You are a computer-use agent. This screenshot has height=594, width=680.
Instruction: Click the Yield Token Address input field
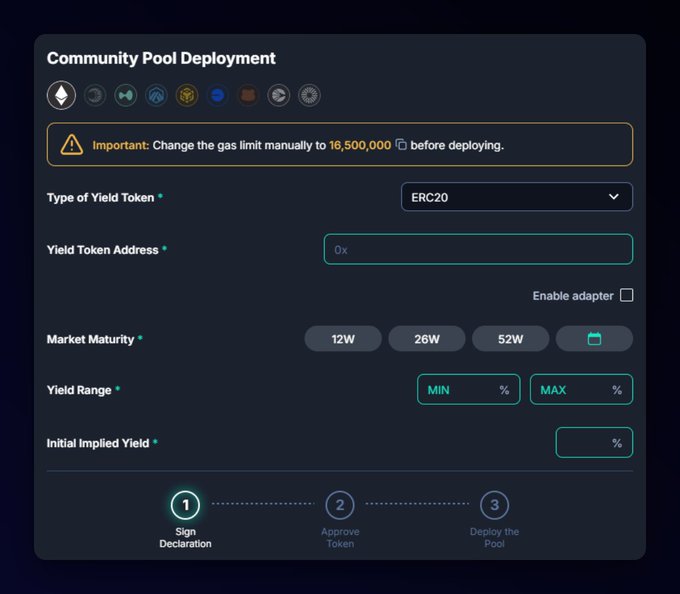click(x=478, y=249)
